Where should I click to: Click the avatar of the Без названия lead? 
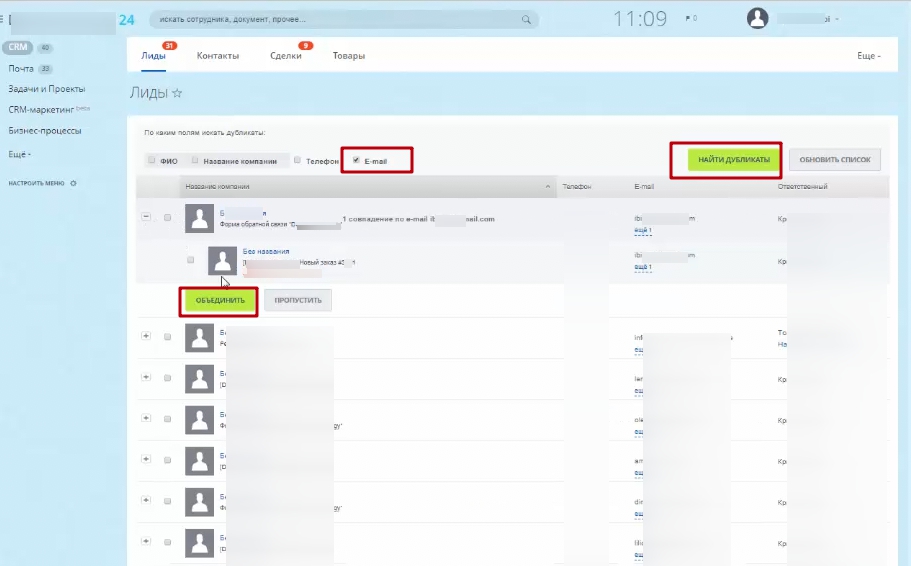click(x=223, y=260)
